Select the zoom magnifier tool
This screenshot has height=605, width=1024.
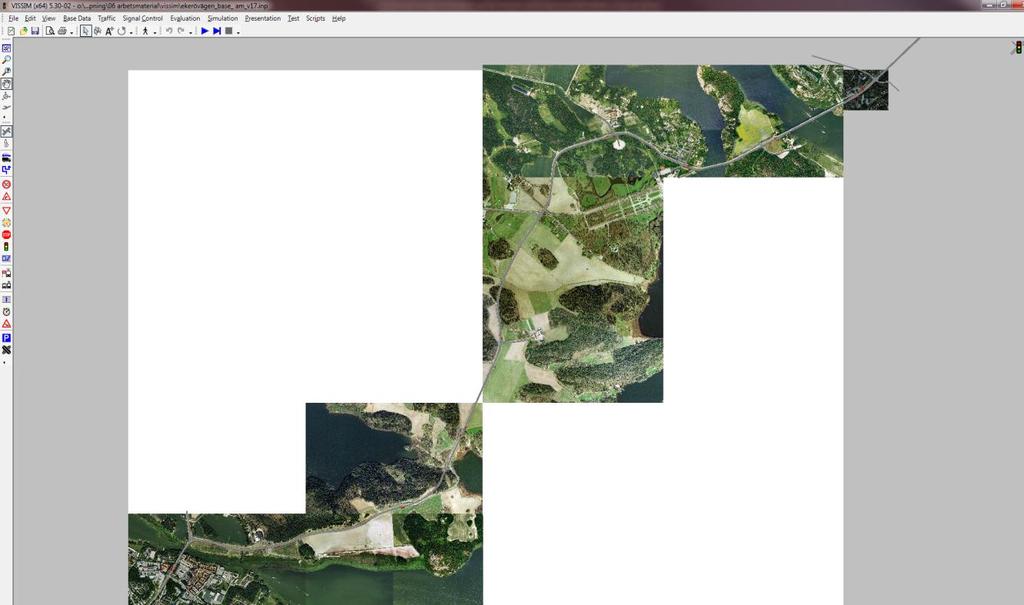7,59
